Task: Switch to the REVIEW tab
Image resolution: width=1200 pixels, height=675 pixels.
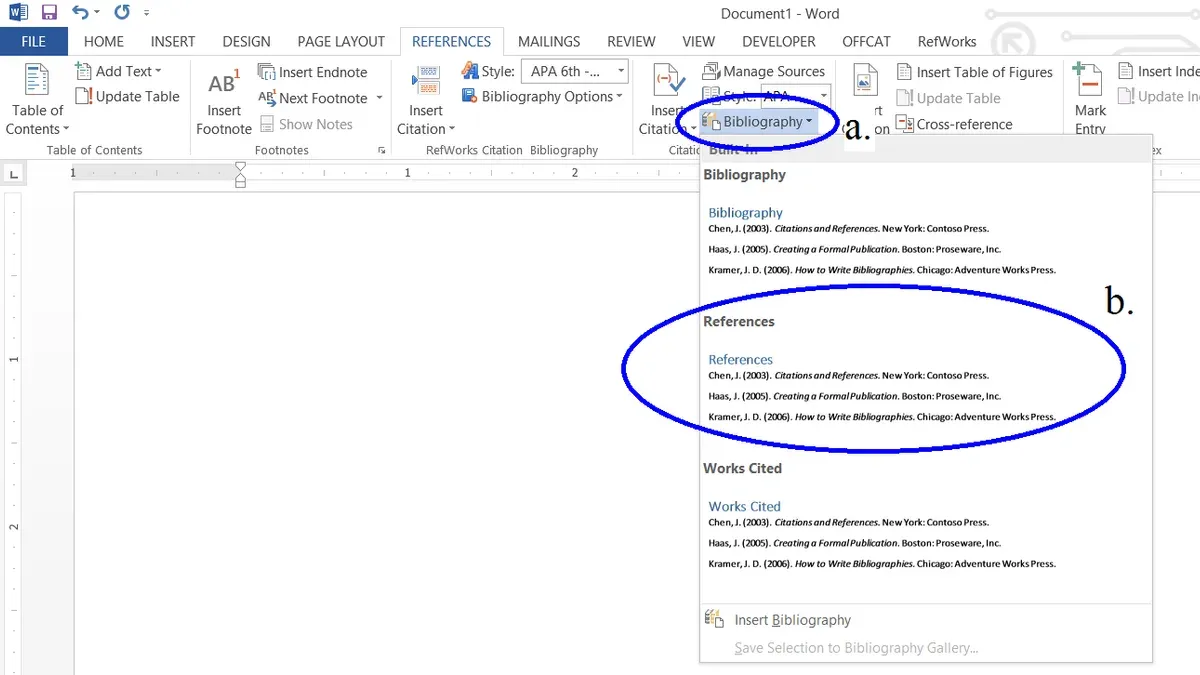Action: (631, 41)
